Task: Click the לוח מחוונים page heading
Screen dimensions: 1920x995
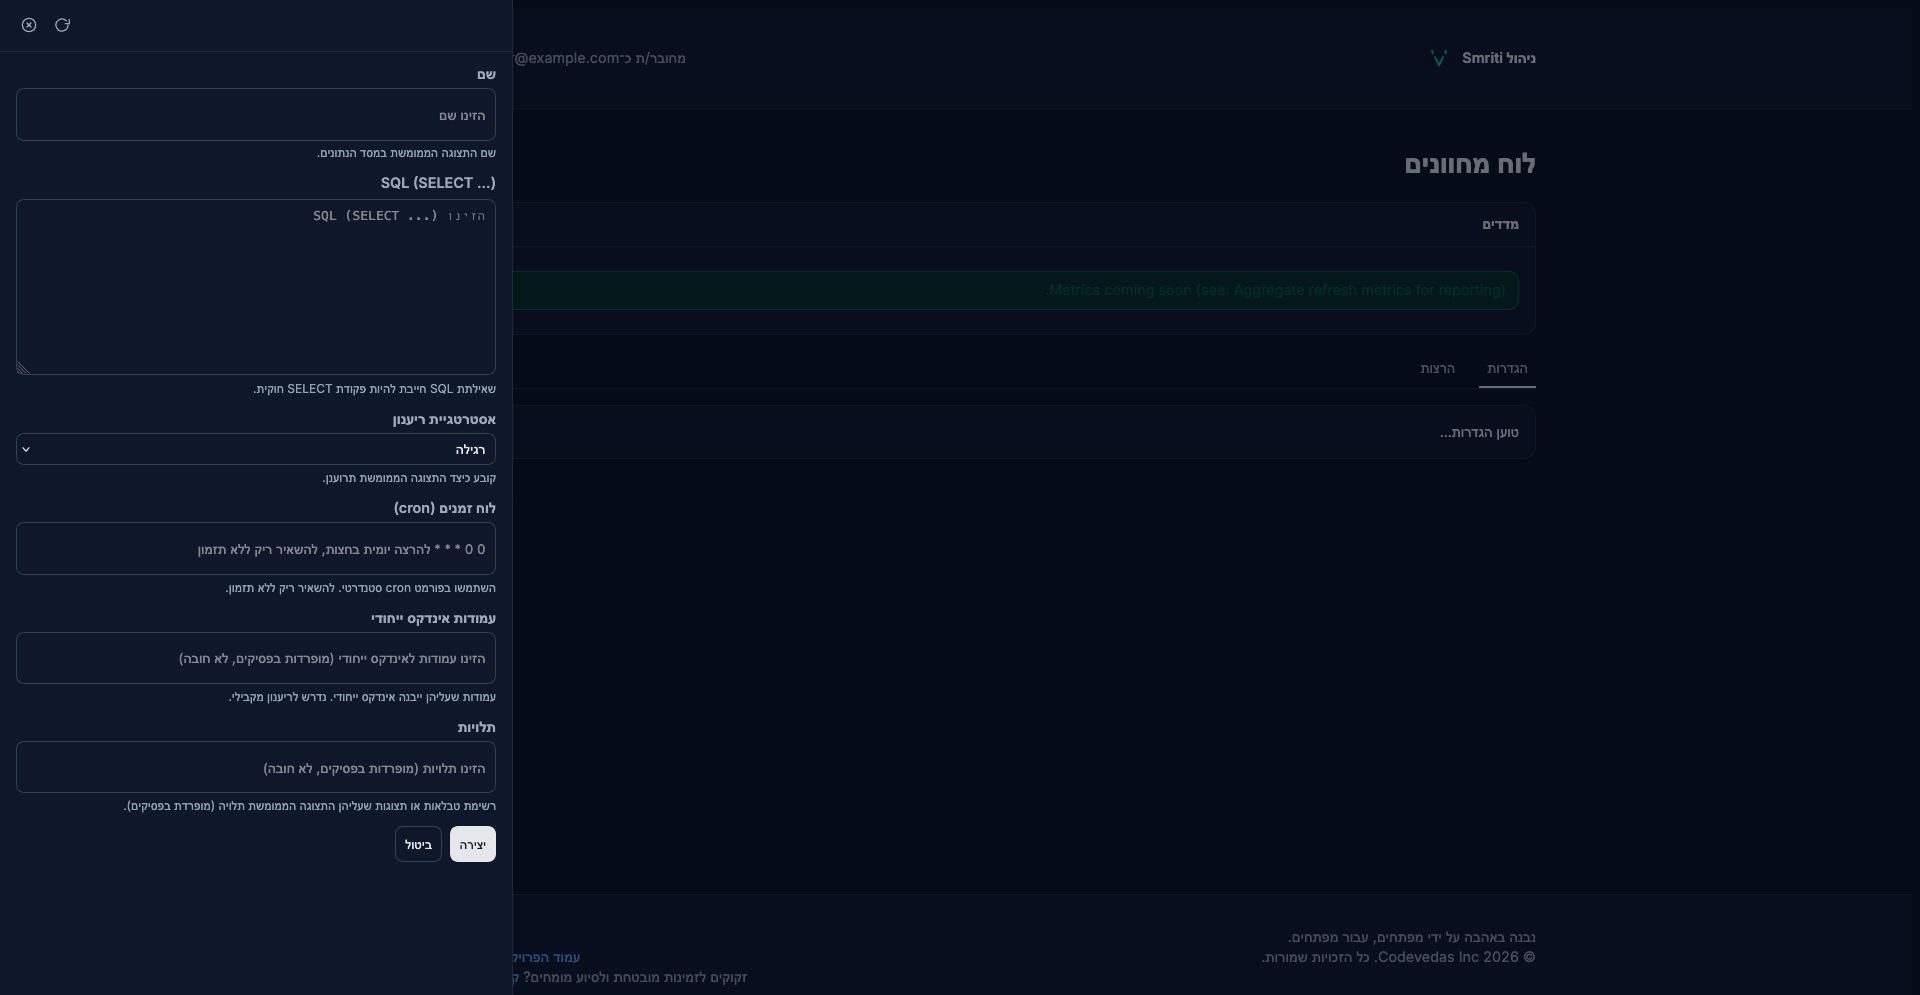Action: (x=1469, y=165)
